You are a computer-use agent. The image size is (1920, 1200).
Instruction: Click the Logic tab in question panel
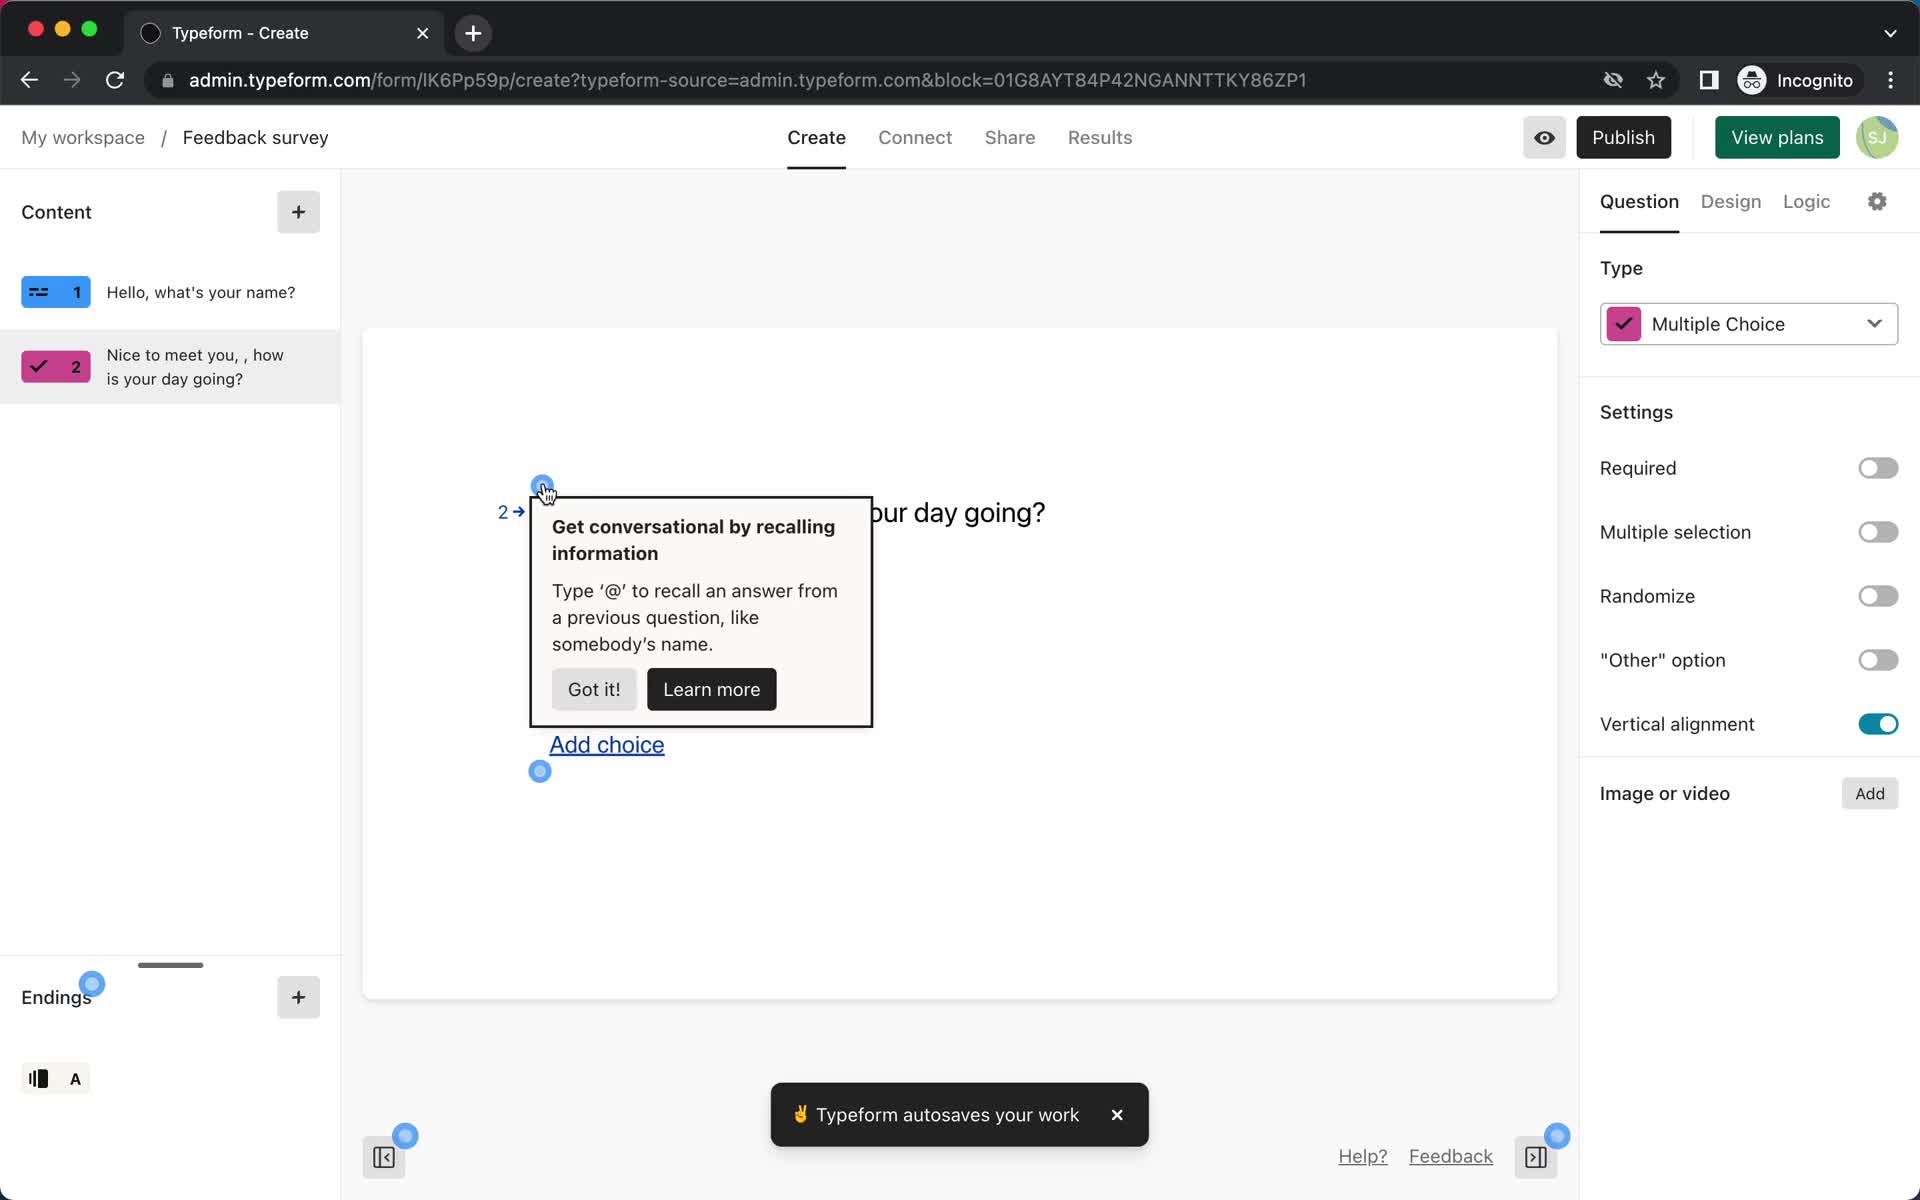[1807, 200]
